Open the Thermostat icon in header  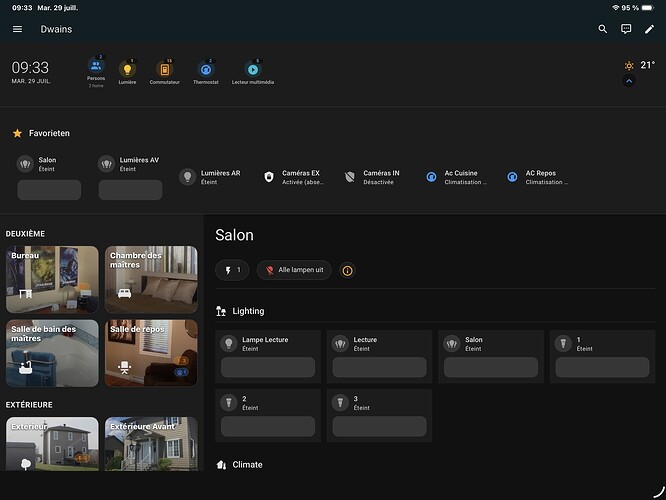click(x=206, y=70)
